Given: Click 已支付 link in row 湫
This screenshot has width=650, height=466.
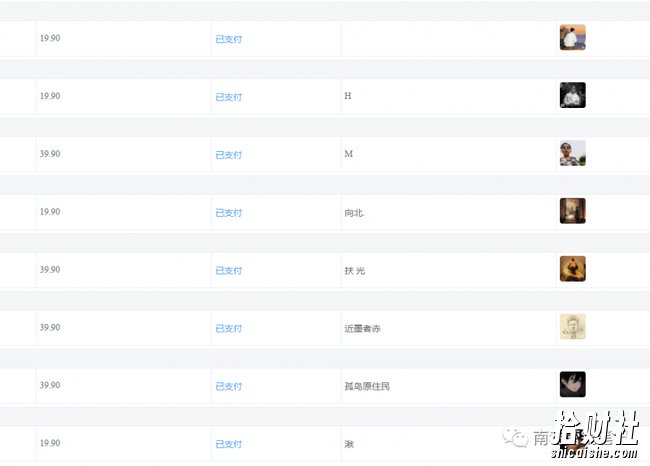Looking at the screenshot, I should (x=228, y=444).
